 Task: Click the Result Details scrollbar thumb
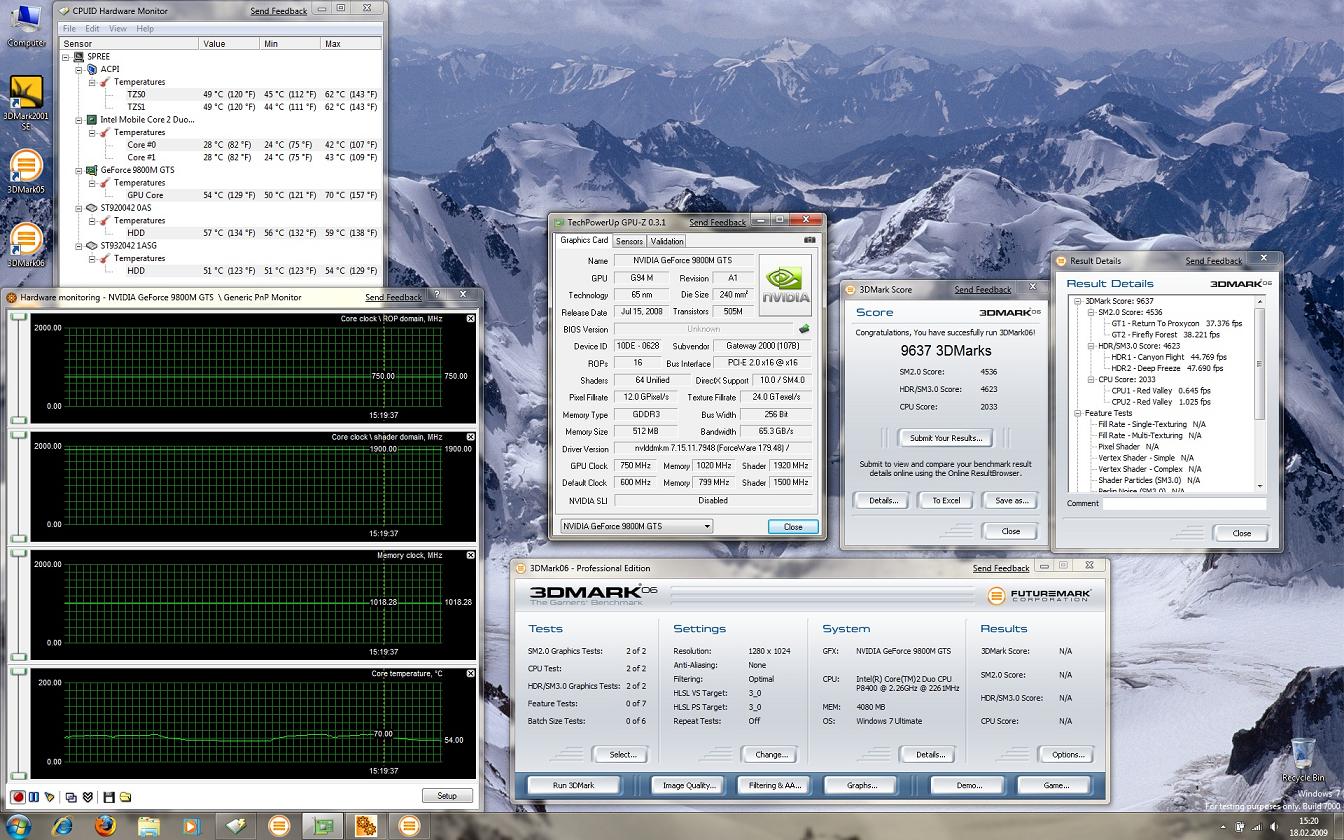point(1260,364)
